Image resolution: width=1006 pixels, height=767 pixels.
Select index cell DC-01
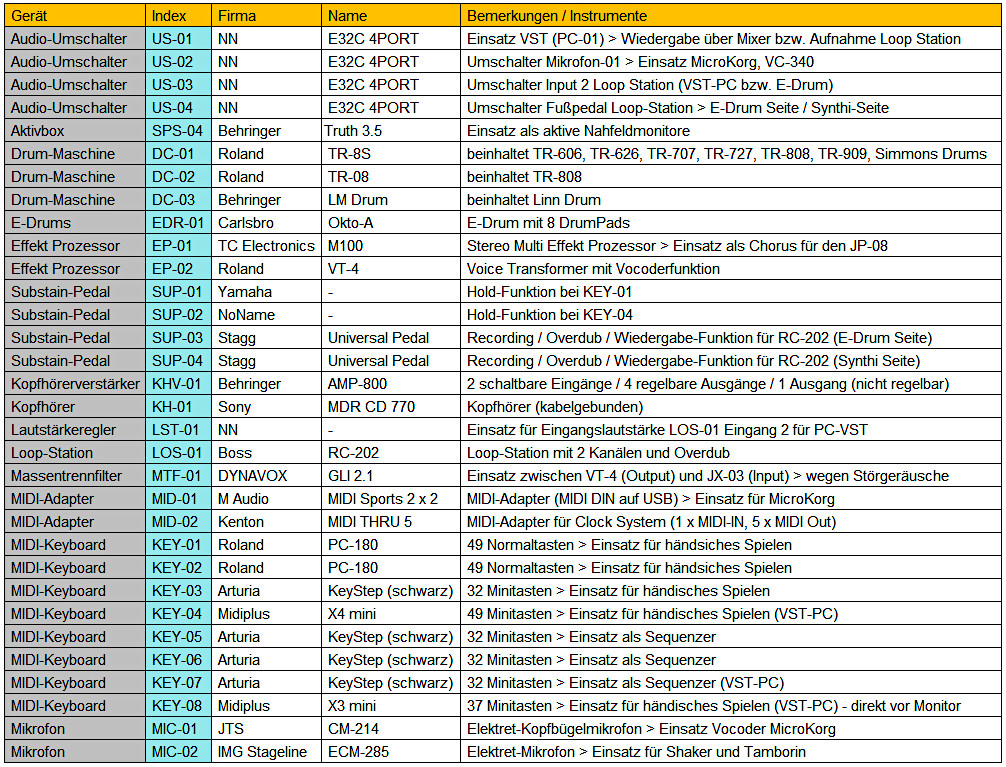point(178,154)
